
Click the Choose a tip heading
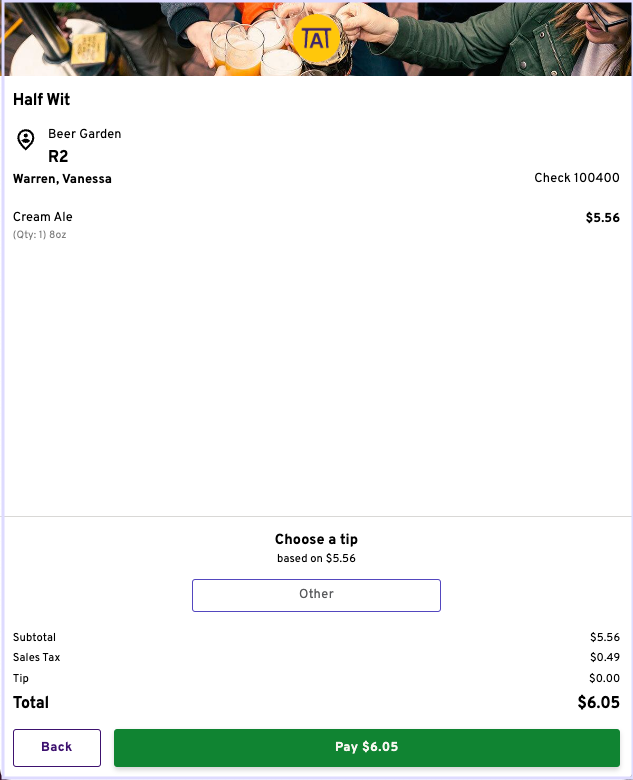tap(316, 539)
